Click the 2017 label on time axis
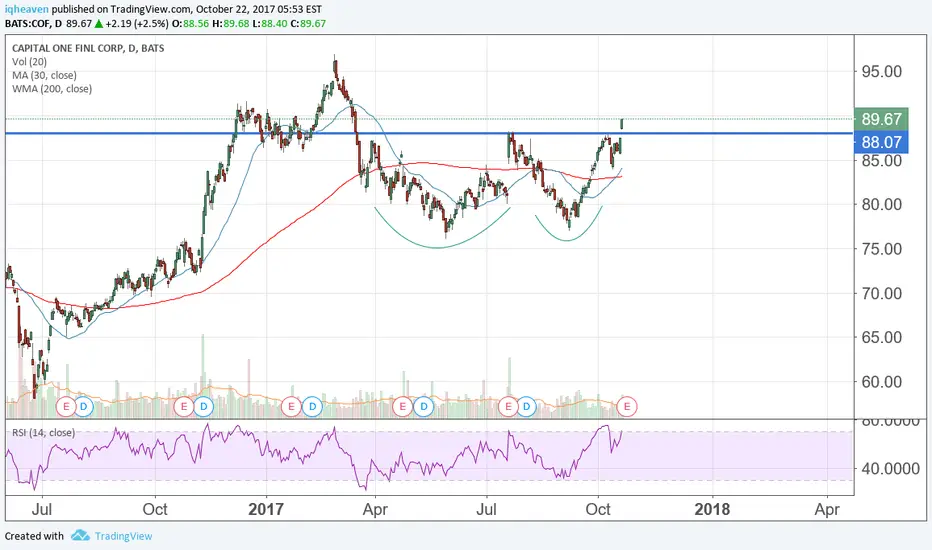This screenshot has width=932, height=550. pos(266,510)
